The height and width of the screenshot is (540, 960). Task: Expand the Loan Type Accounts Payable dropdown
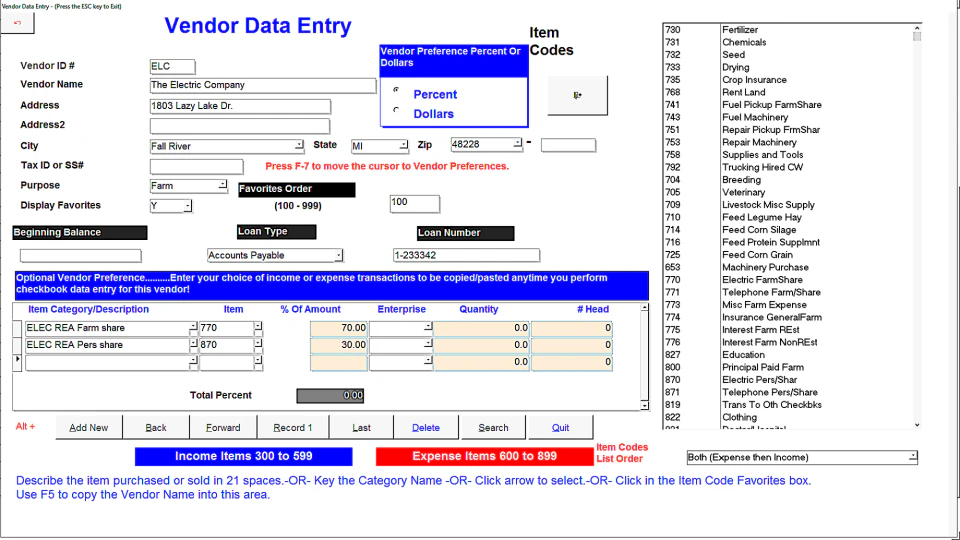(x=339, y=255)
